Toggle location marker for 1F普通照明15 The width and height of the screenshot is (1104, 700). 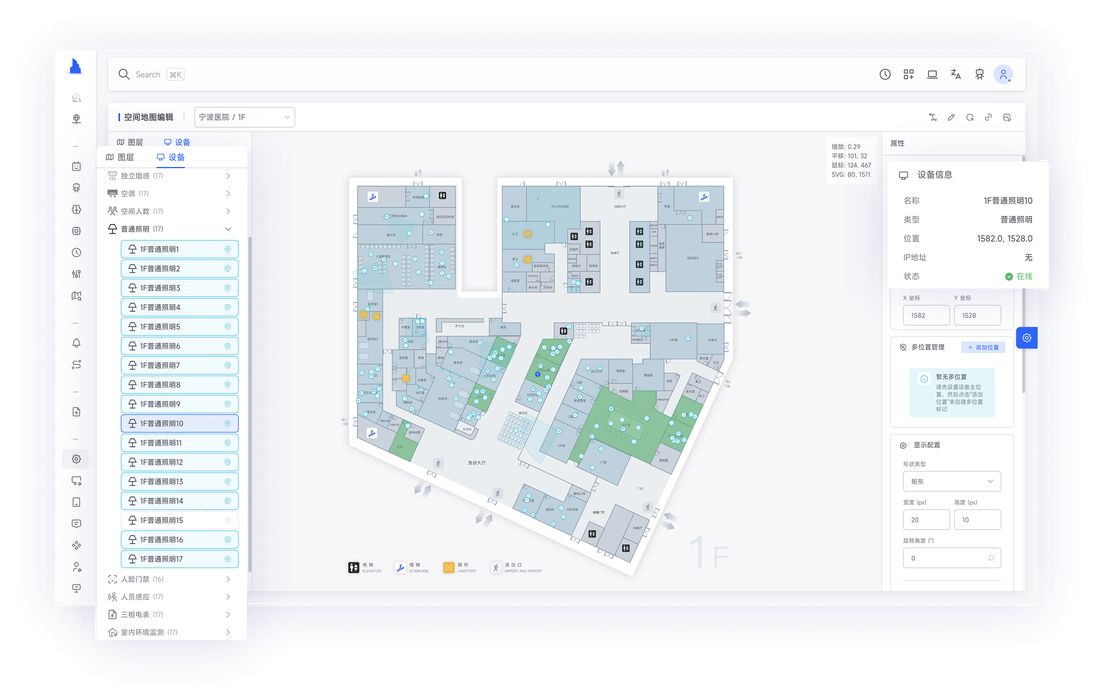click(x=227, y=520)
